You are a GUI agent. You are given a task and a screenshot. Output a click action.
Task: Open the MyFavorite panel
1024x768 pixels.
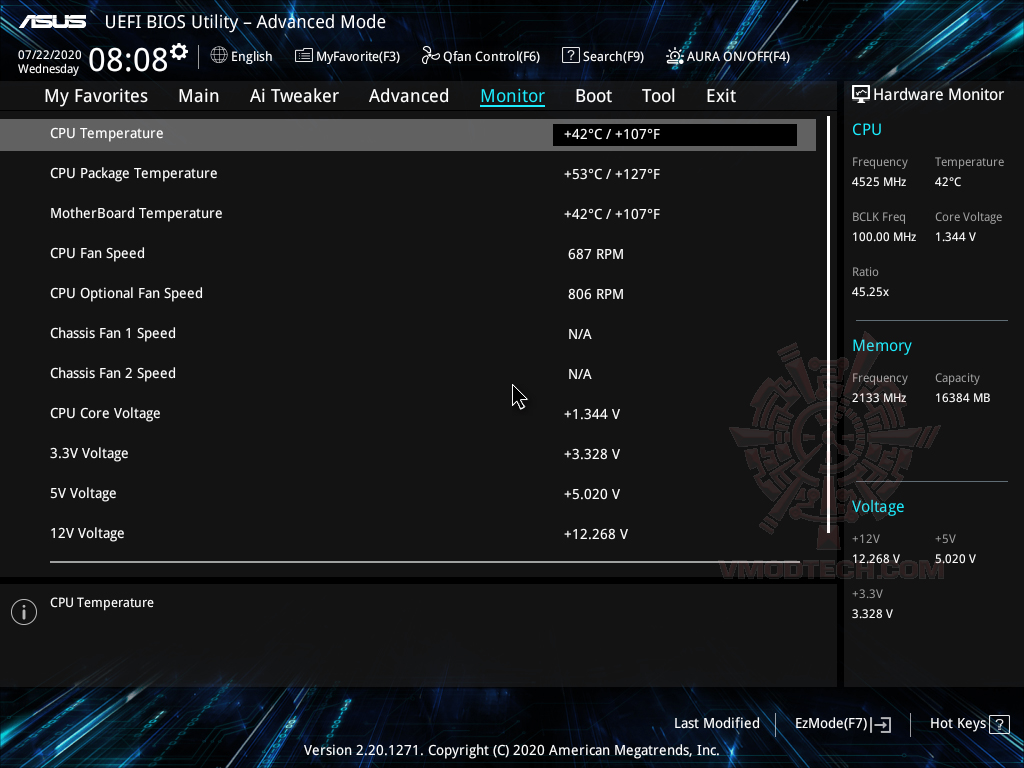click(x=347, y=56)
